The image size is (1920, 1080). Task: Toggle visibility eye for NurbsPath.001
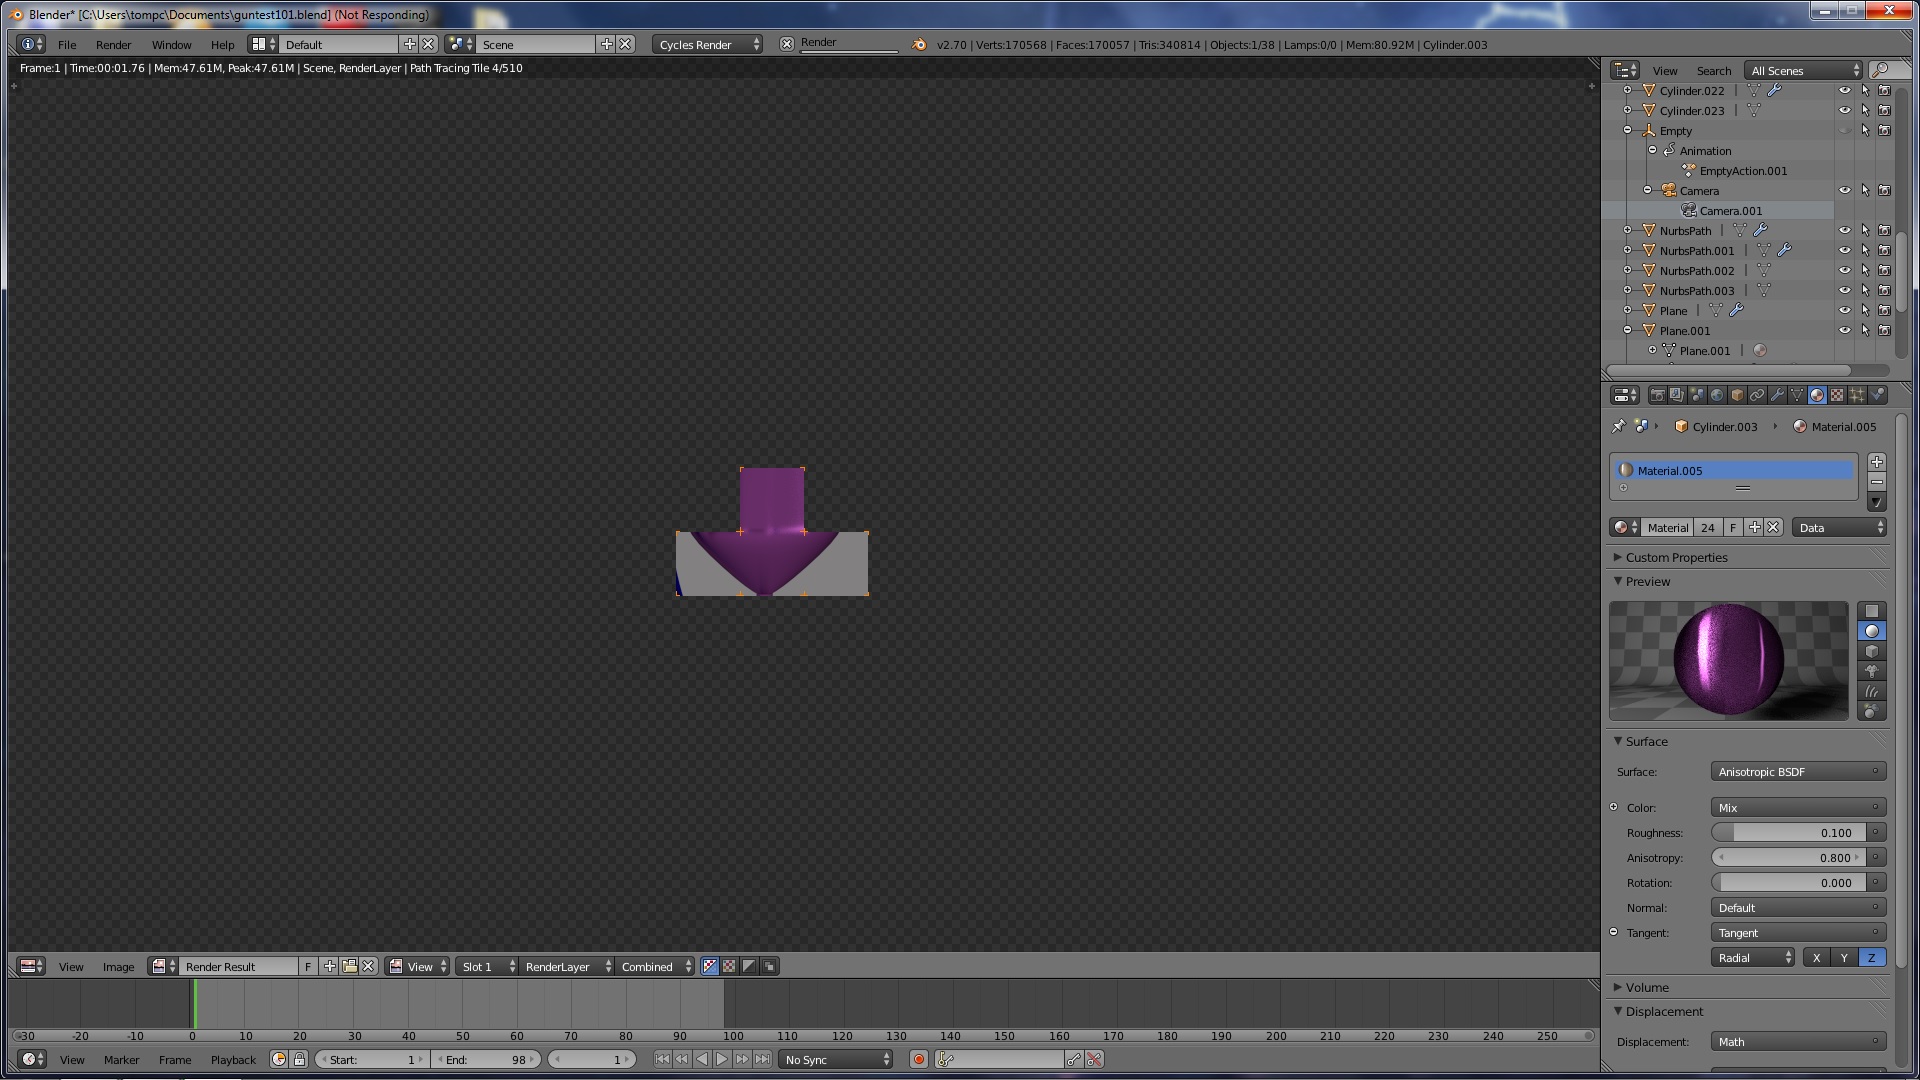[1845, 250]
